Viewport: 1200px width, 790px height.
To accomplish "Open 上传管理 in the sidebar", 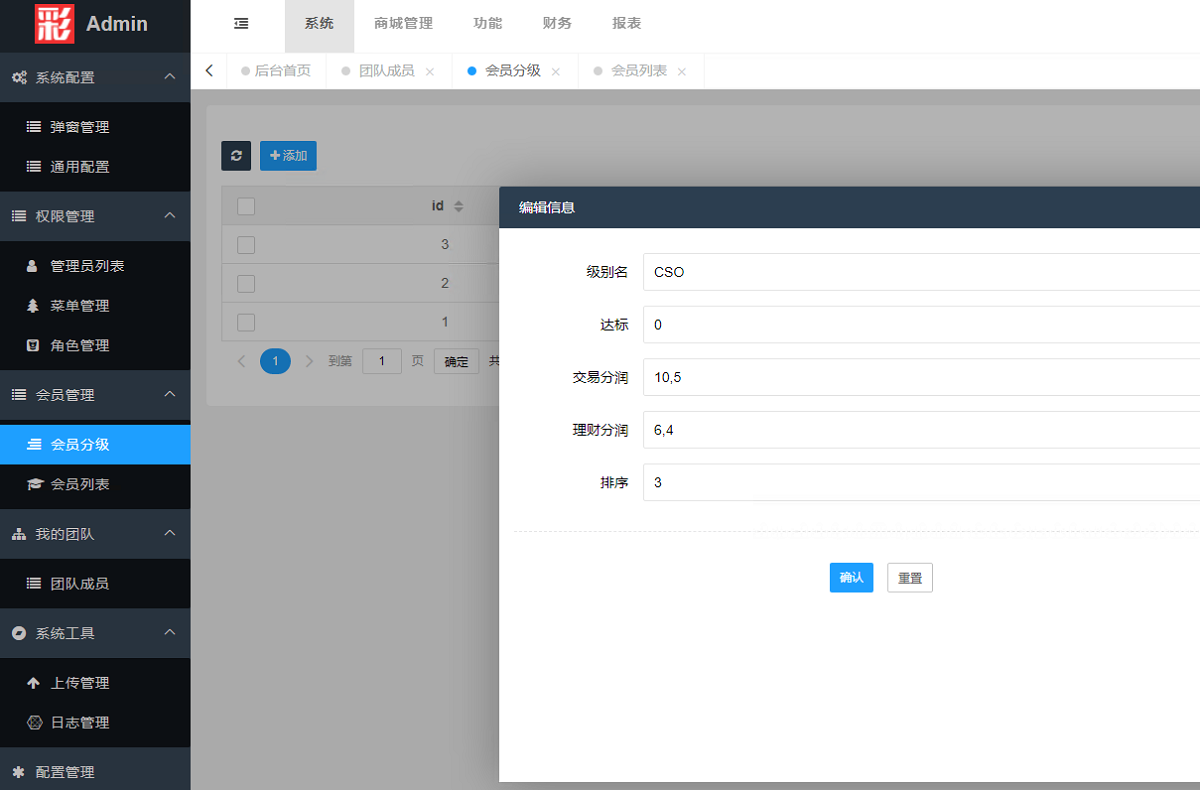I will [80, 683].
